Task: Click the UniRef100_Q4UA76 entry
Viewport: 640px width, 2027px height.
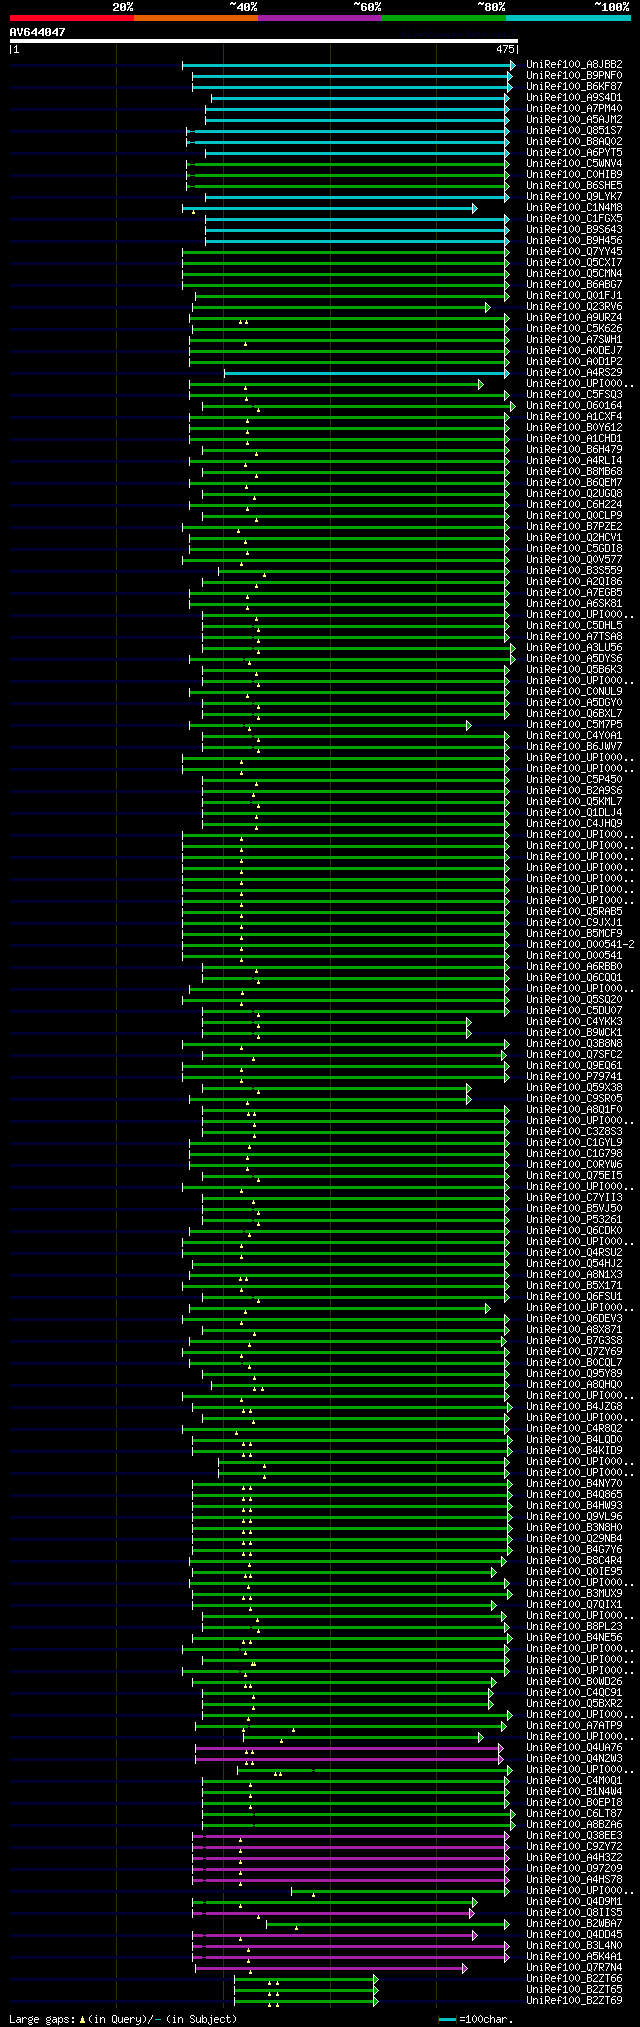Action: tap(574, 1747)
